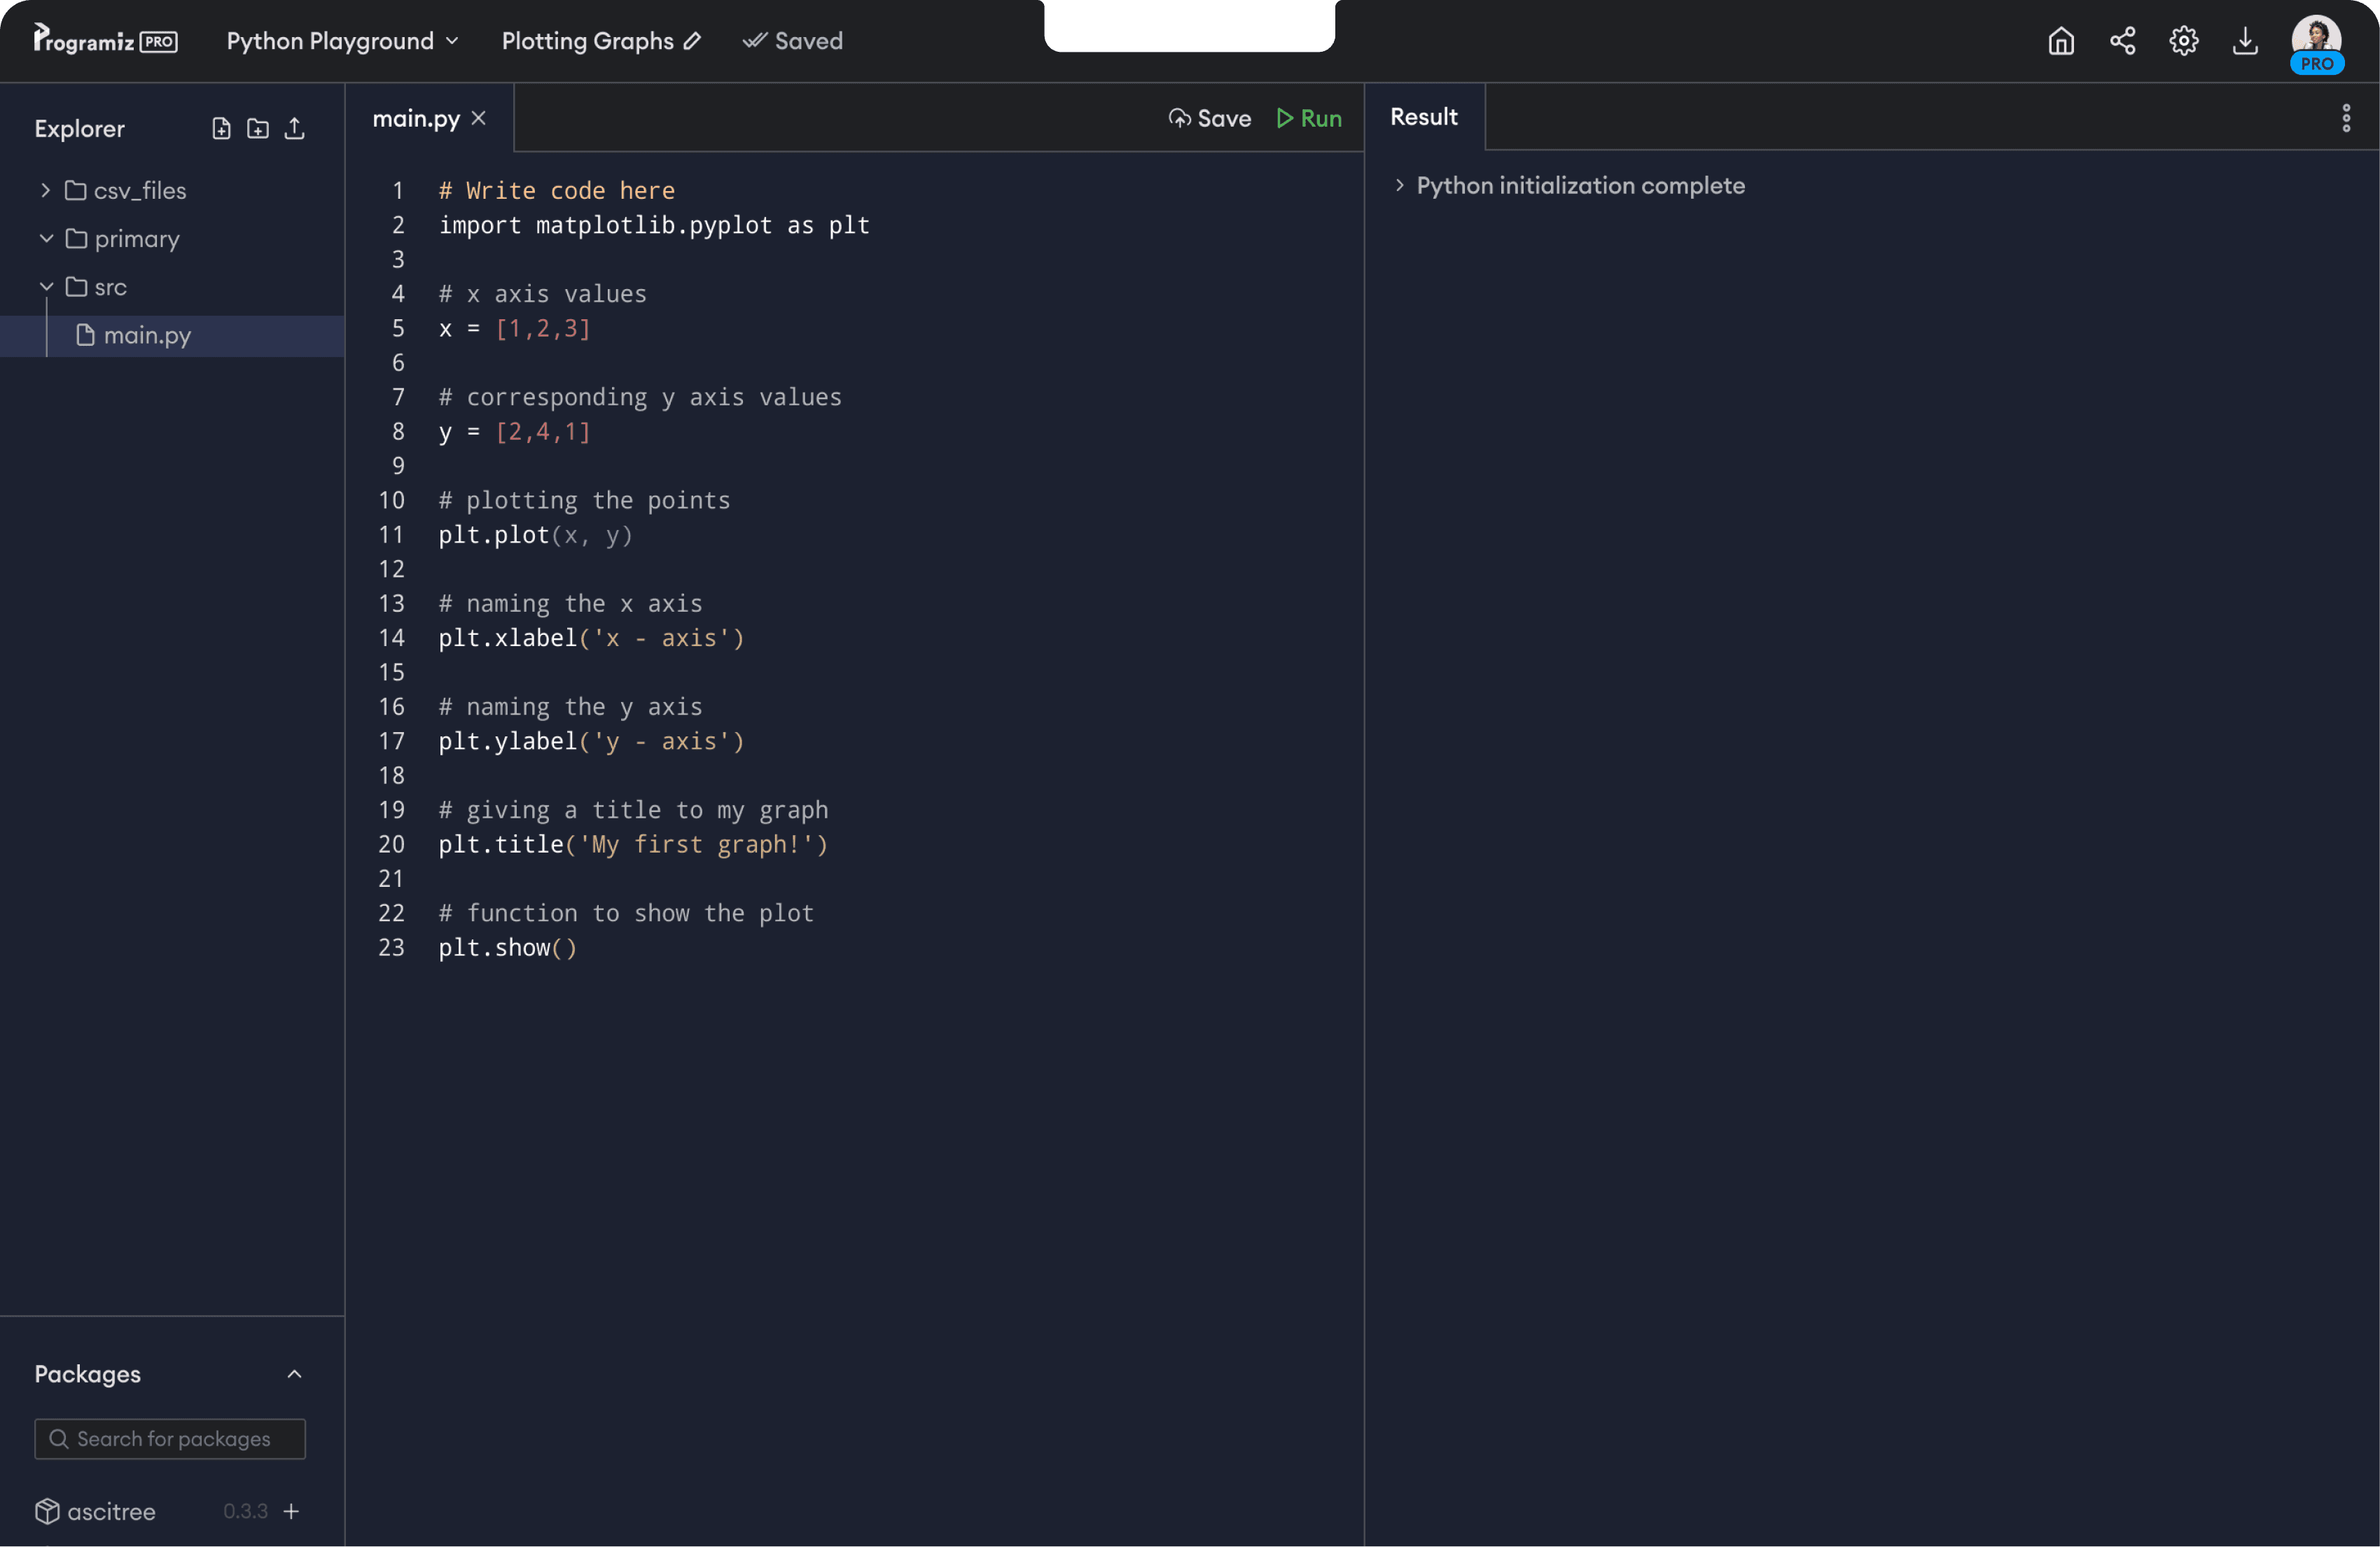This screenshot has height=1547, width=2380.
Task: Open the home icon in top bar
Action: (2061, 41)
